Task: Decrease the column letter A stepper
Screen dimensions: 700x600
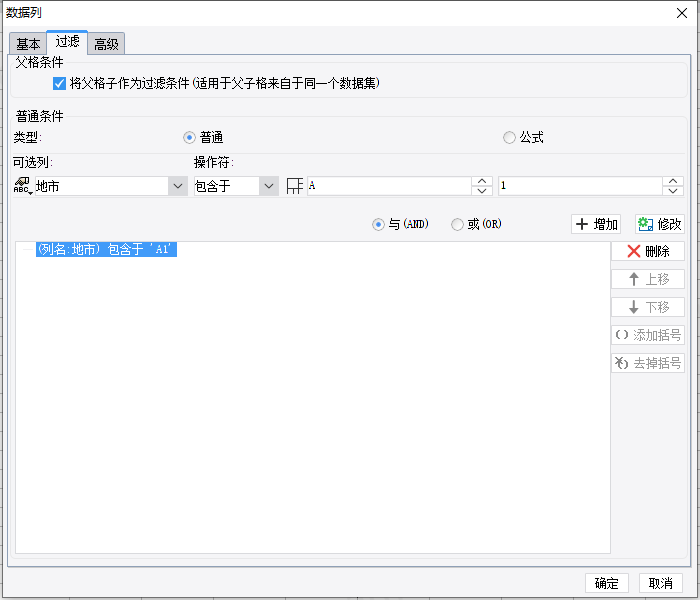Action: pyautogui.click(x=482, y=191)
